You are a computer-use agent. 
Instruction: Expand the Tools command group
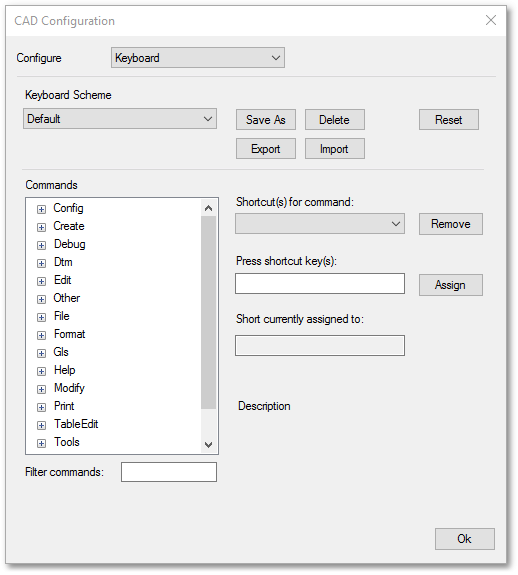tap(41, 443)
